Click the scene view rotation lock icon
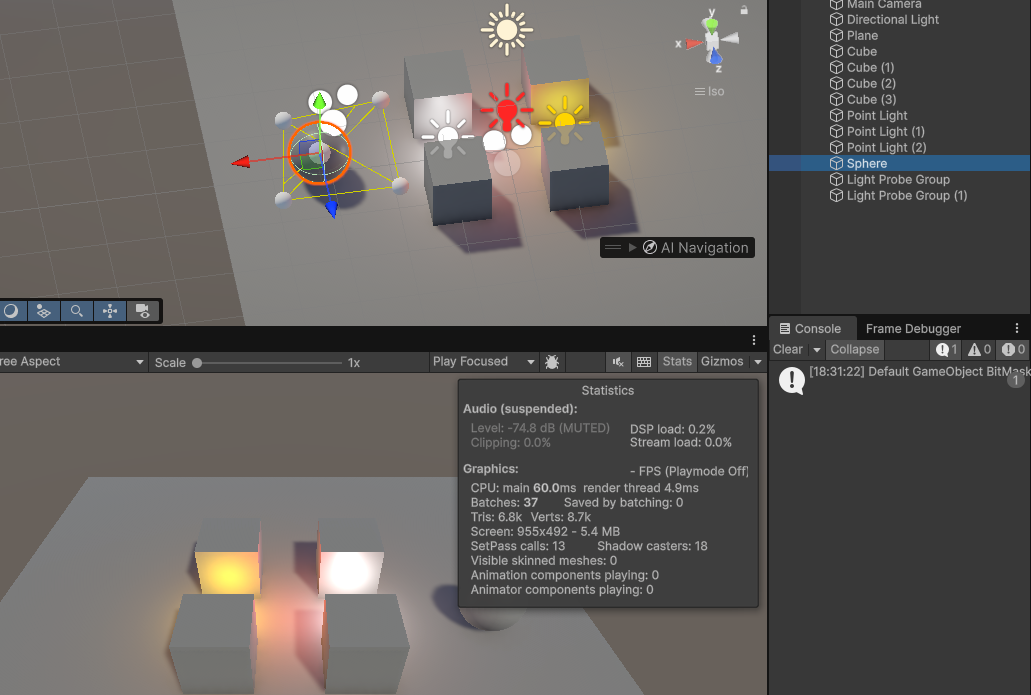This screenshot has height=695, width=1031. pos(744,10)
